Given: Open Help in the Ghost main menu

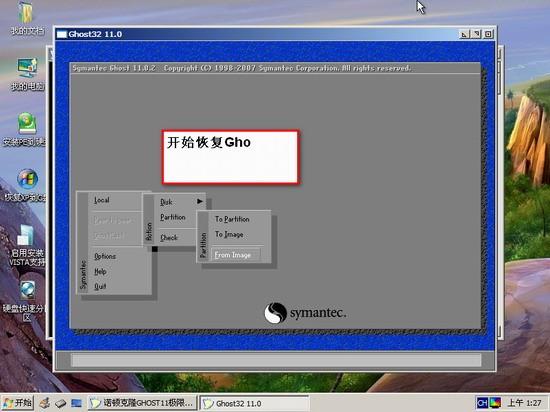Looking at the screenshot, I should (100, 271).
